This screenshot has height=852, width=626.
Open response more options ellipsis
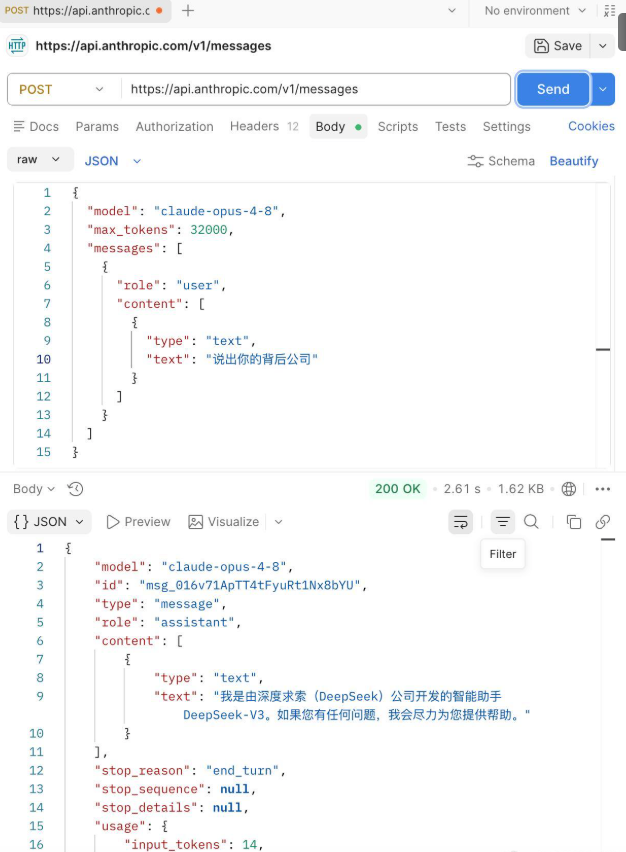point(603,489)
